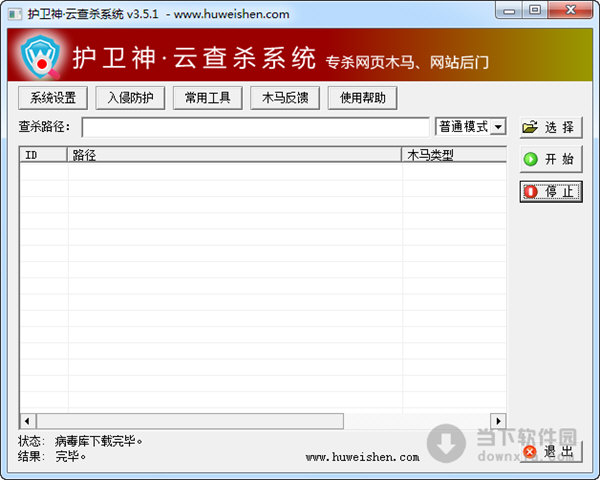
Task: Close the window with X
Action: pos(570,10)
